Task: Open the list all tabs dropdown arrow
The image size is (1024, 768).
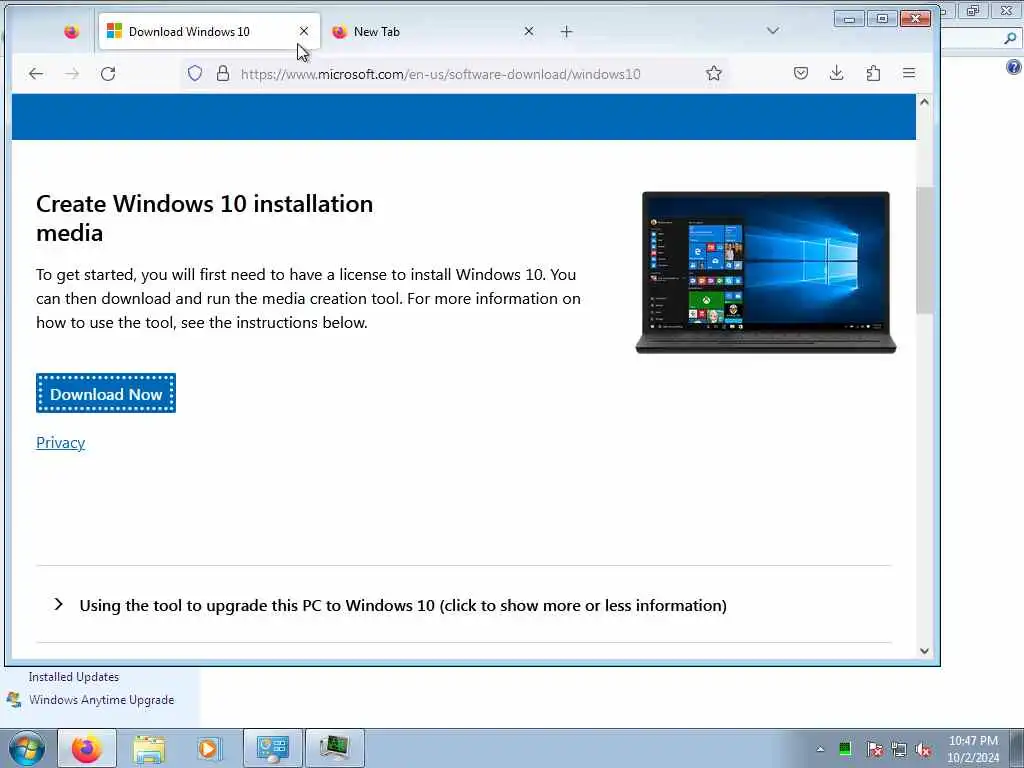Action: point(773,31)
